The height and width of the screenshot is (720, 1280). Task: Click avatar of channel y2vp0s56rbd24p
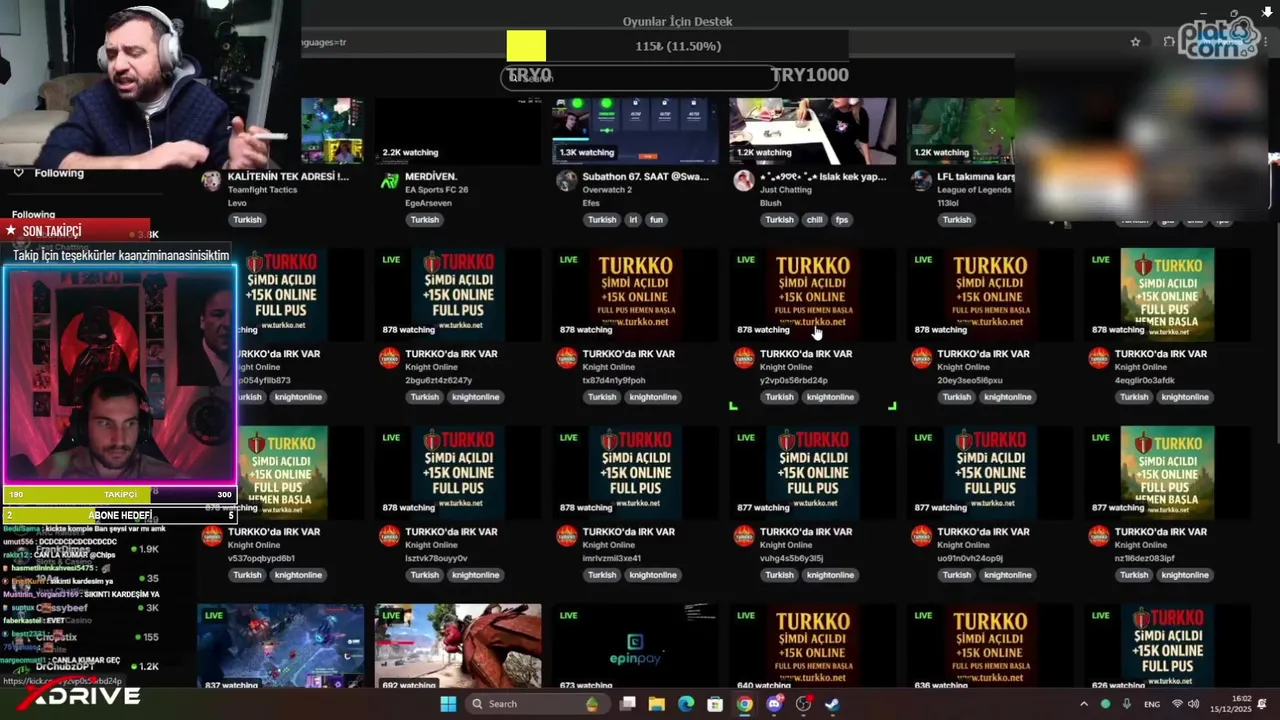click(x=744, y=358)
